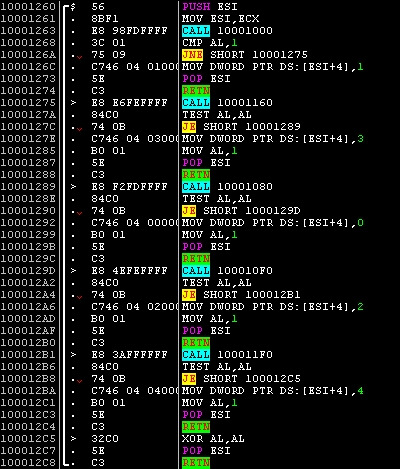Select address 100012C7
The image size is (400, 469).
pyautogui.click(x=28, y=450)
